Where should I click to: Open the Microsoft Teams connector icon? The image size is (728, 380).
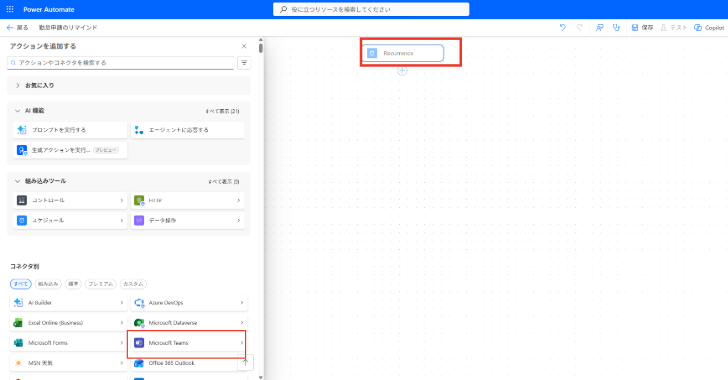coord(139,343)
